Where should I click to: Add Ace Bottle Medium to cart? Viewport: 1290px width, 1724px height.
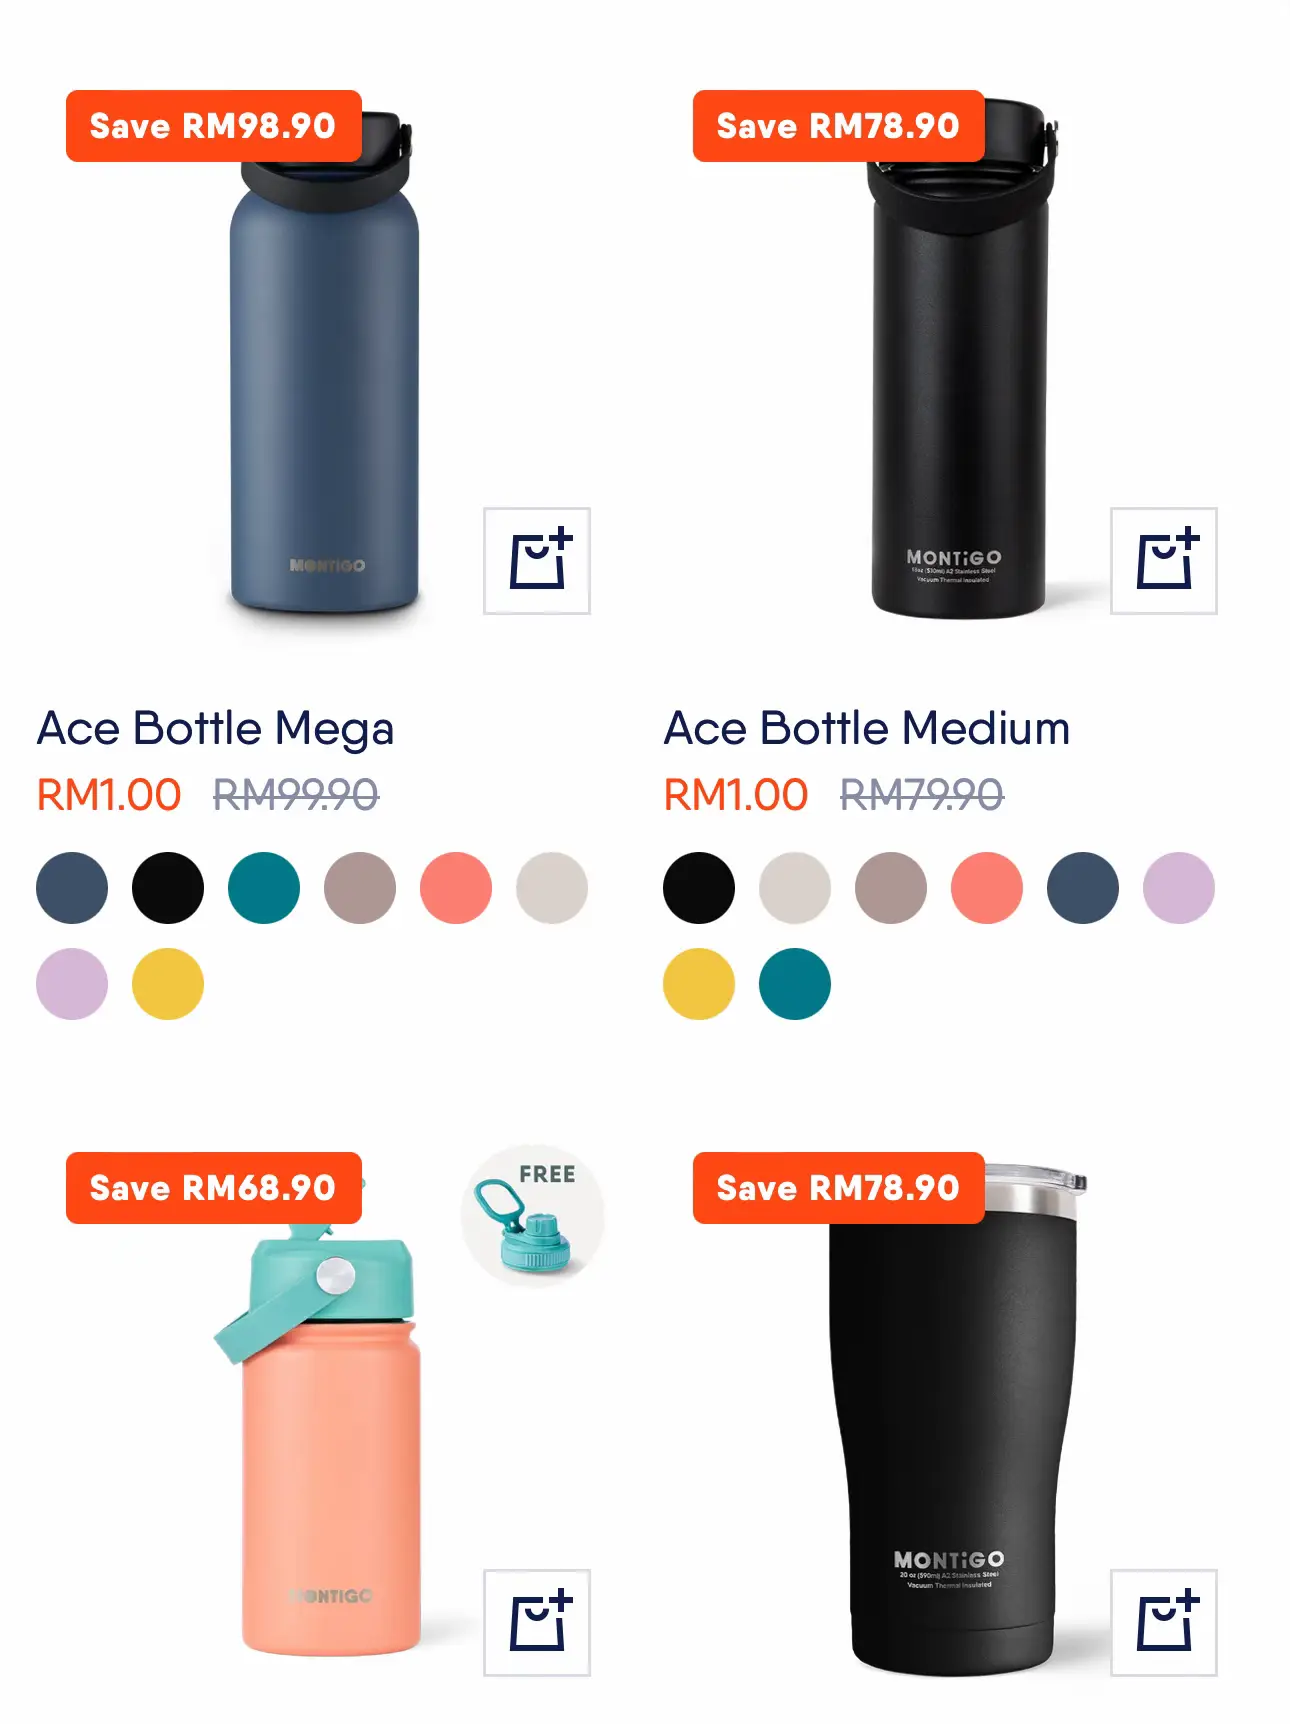(1164, 561)
